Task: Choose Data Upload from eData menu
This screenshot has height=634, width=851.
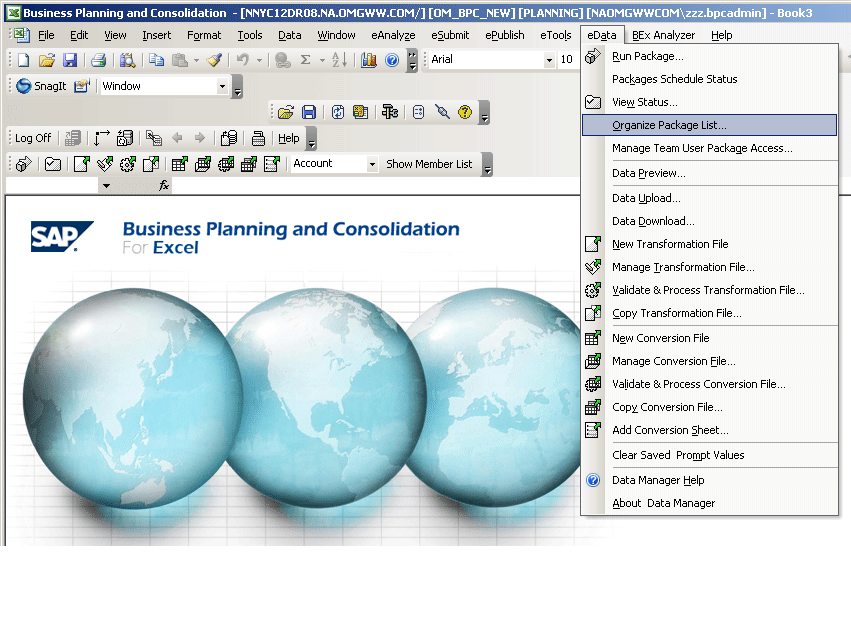Action: tap(646, 198)
